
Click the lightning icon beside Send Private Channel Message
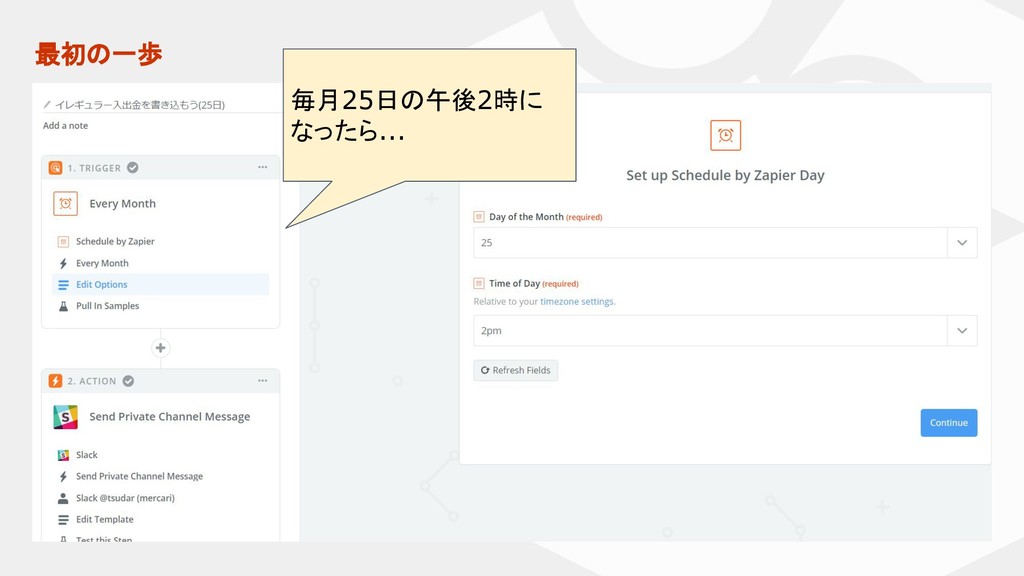point(63,477)
